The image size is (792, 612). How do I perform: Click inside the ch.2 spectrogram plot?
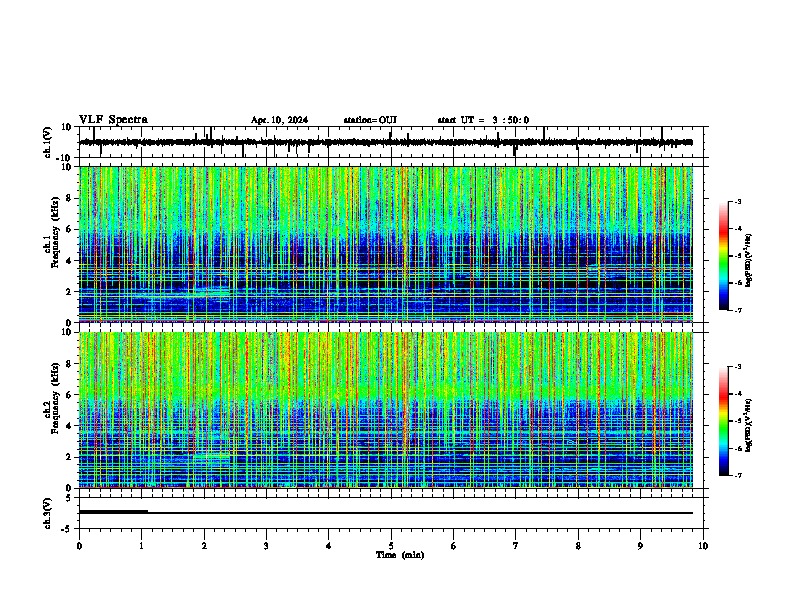[x=386, y=410]
